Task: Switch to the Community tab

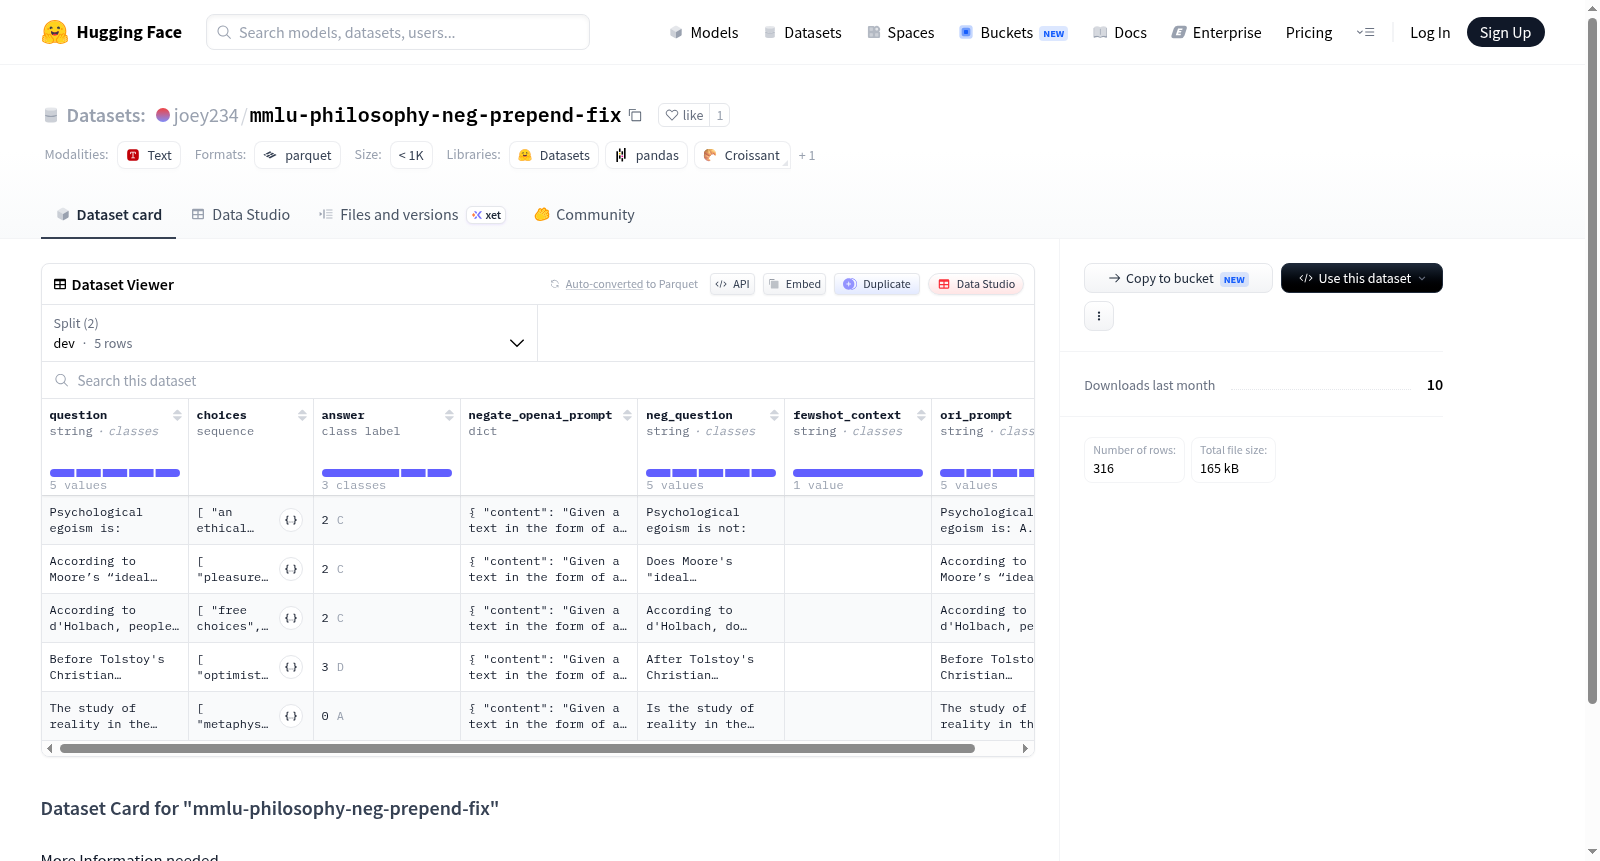Action: (584, 215)
